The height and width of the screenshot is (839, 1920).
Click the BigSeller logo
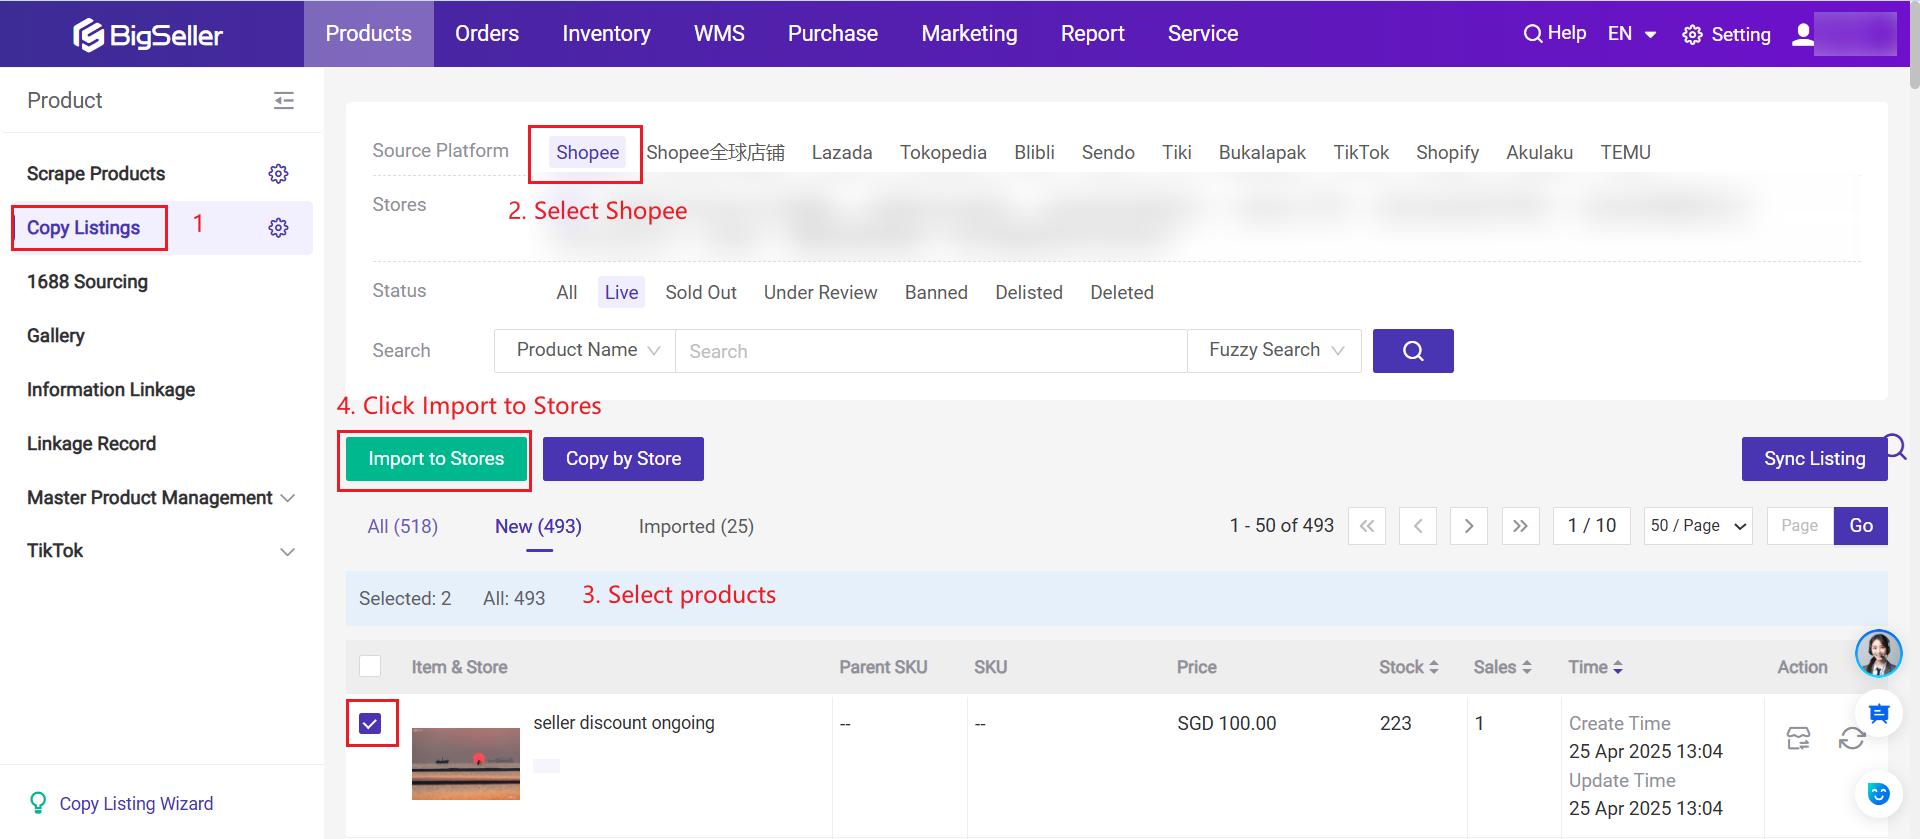coord(148,35)
